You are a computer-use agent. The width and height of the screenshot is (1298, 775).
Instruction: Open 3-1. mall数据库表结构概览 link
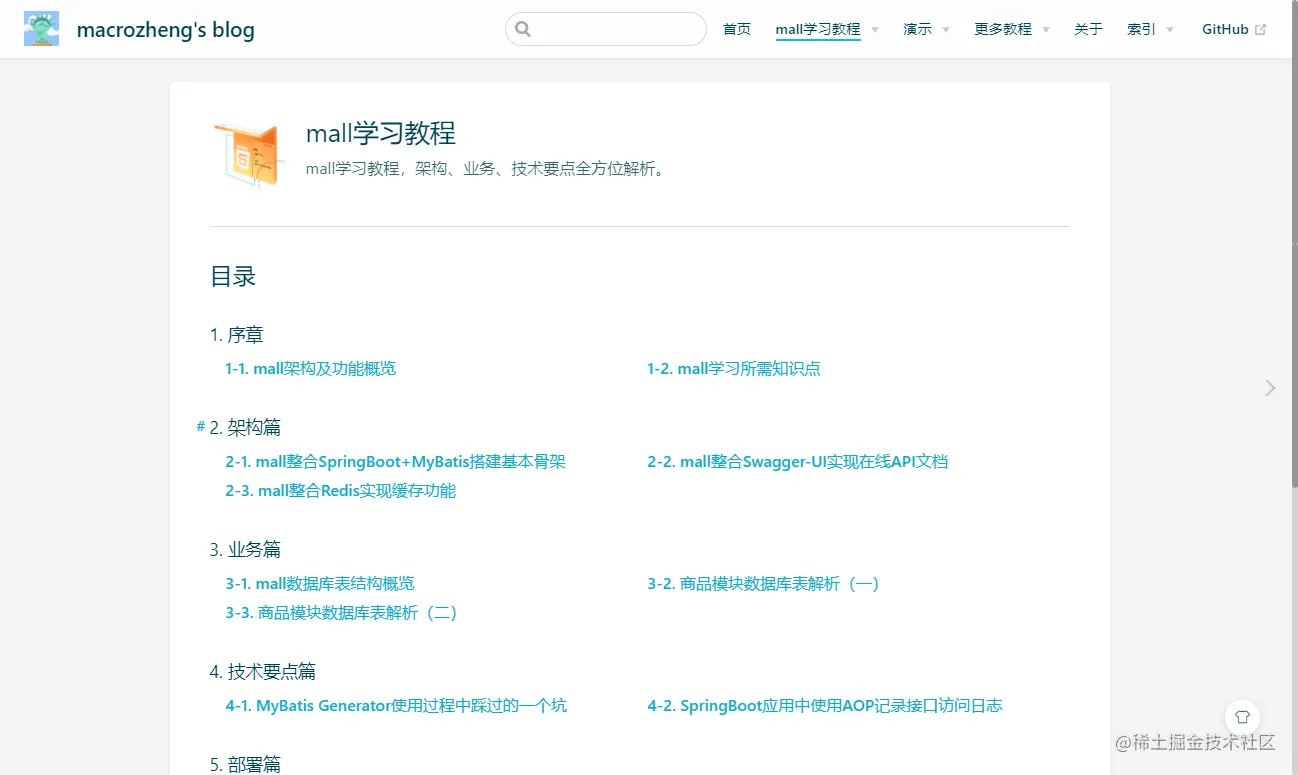click(x=320, y=583)
